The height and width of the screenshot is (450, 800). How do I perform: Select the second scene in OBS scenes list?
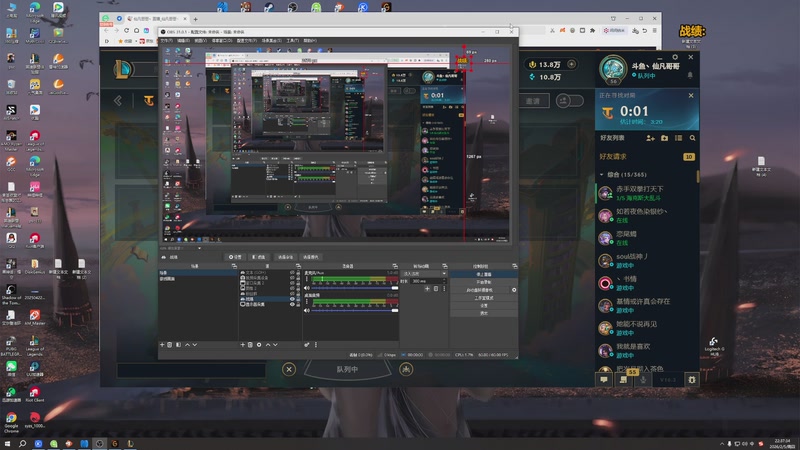[x=198, y=279]
